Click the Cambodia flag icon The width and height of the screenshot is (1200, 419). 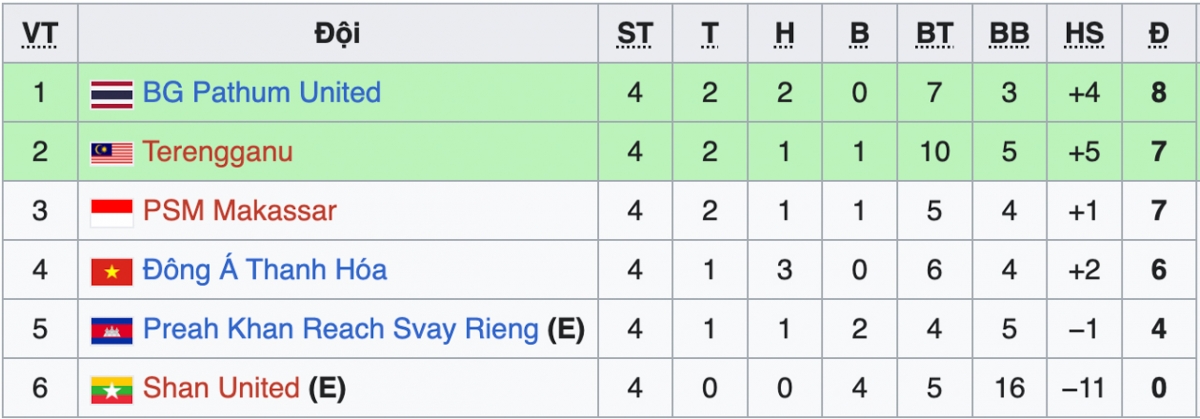[x=112, y=330]
